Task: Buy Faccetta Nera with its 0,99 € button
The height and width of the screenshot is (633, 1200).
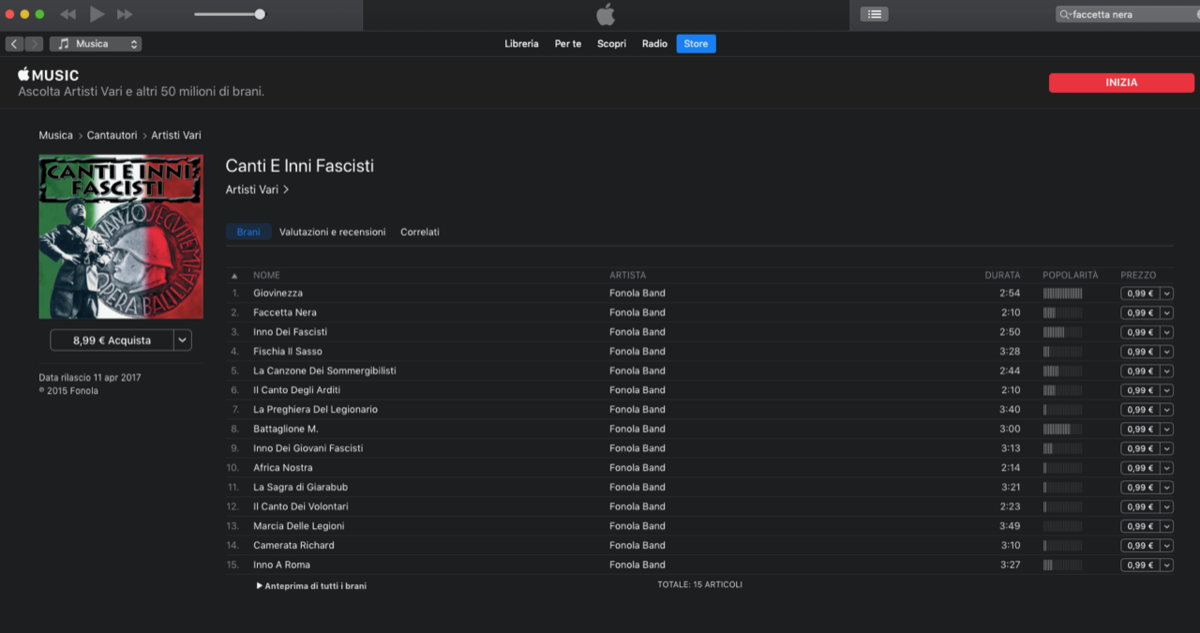Action: click(1140, 312)
